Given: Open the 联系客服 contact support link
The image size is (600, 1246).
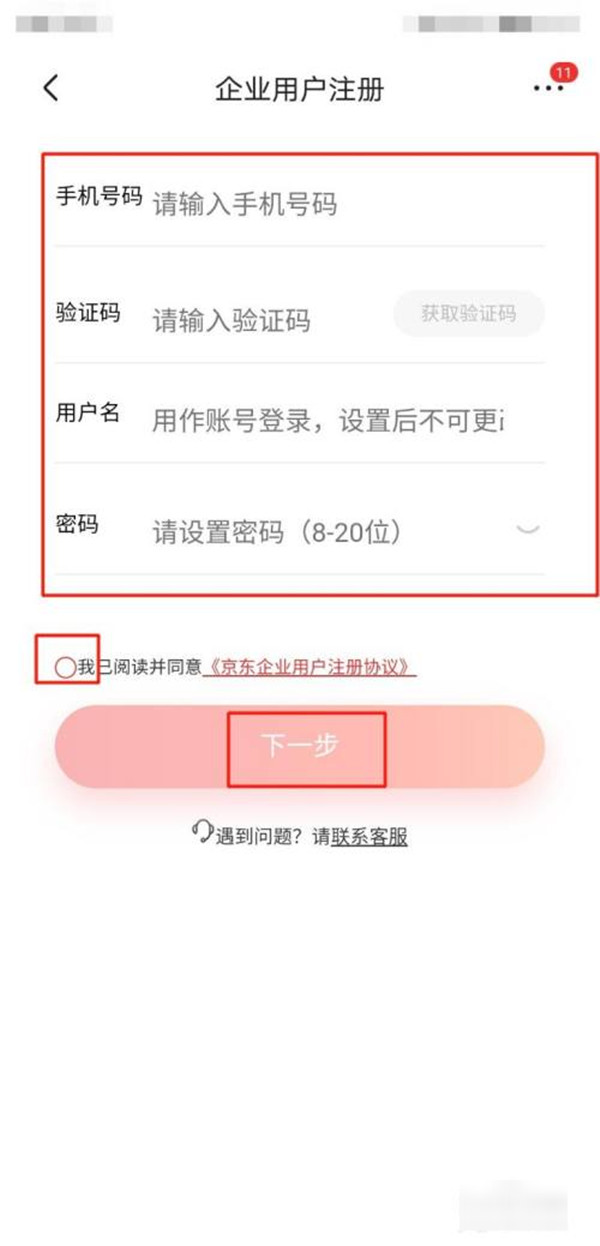Looking at the screenshot, I should (x=369, y=837).
